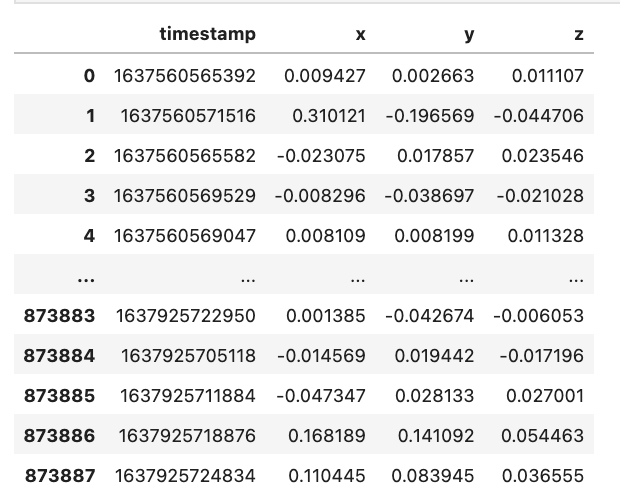Click the x value -0.014569

[x=321, y=356]
